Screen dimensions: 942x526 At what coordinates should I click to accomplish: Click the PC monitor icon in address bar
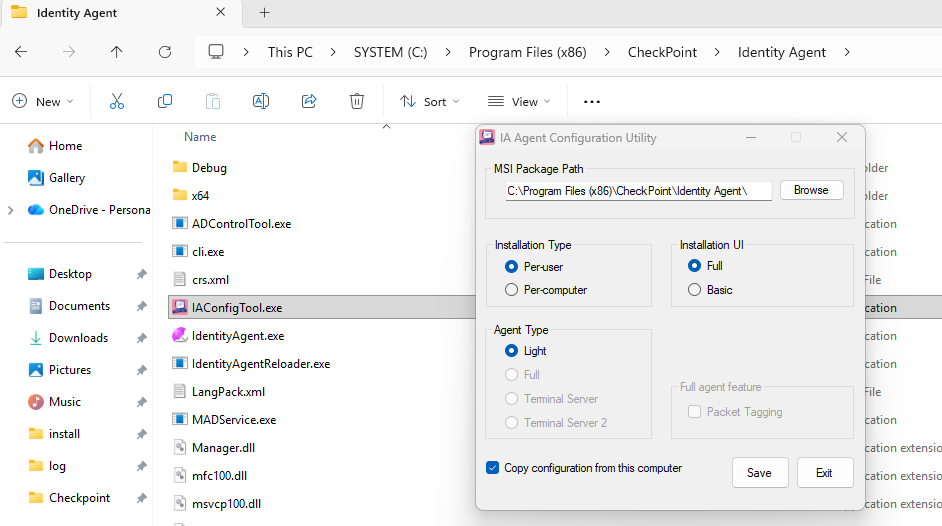click(216, 52)
